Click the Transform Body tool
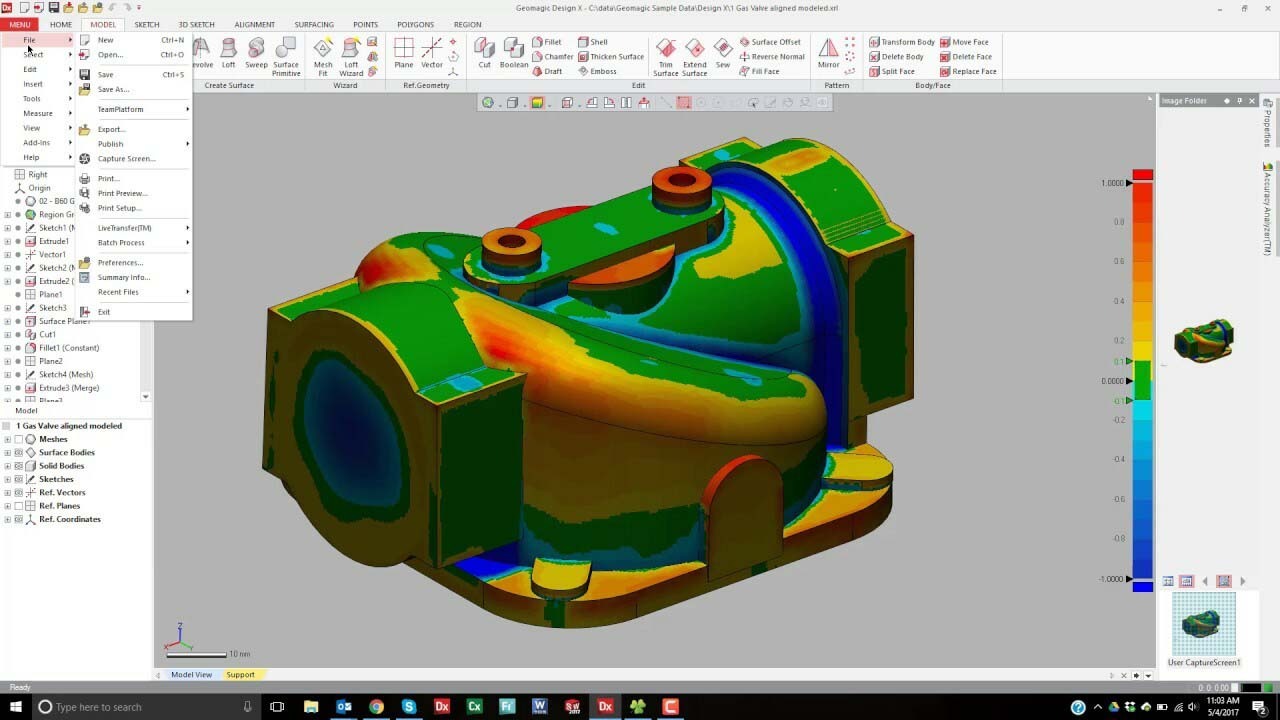1280x720 pixels. pos(902,42)
